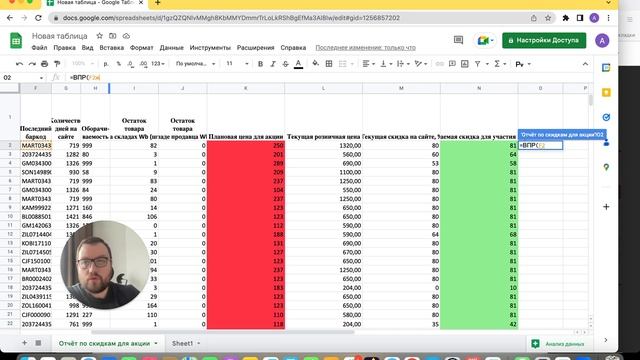
Task: Open the number format 123 dropdown
Action: (158, 64)
